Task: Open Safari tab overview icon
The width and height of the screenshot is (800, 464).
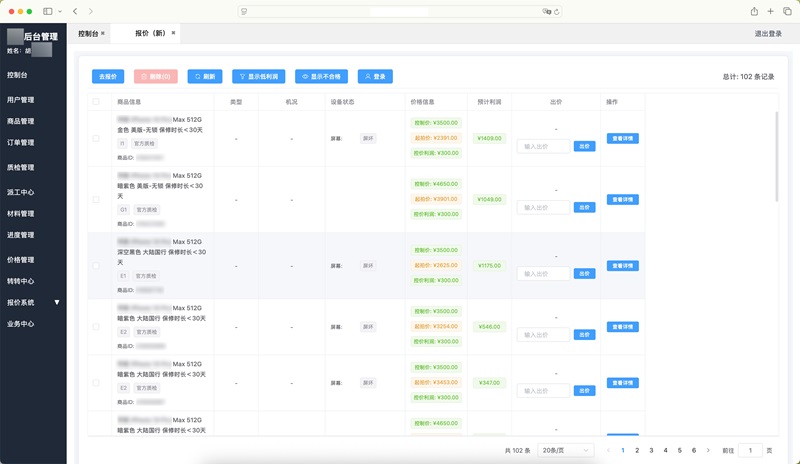Action: coord(787,11)
